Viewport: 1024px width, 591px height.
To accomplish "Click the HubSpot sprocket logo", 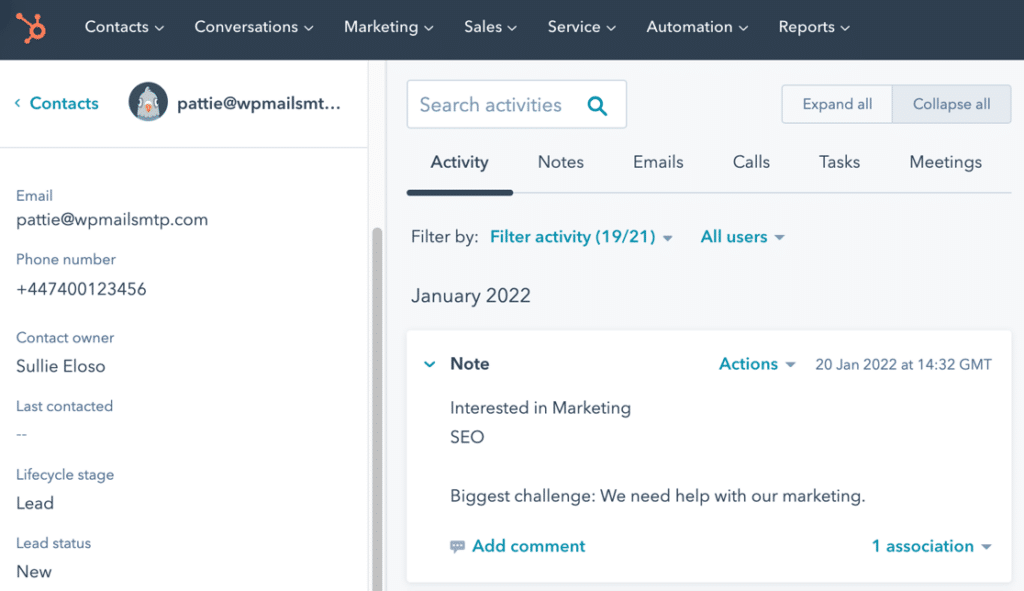I will point(29,28).
